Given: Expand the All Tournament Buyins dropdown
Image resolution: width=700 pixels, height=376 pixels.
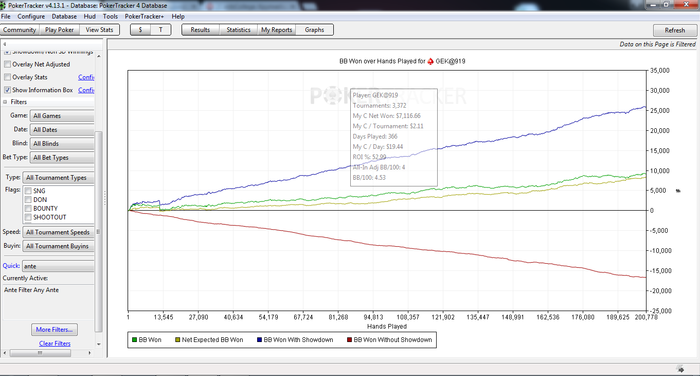Looking at the screenshot, I should [58, 246].
